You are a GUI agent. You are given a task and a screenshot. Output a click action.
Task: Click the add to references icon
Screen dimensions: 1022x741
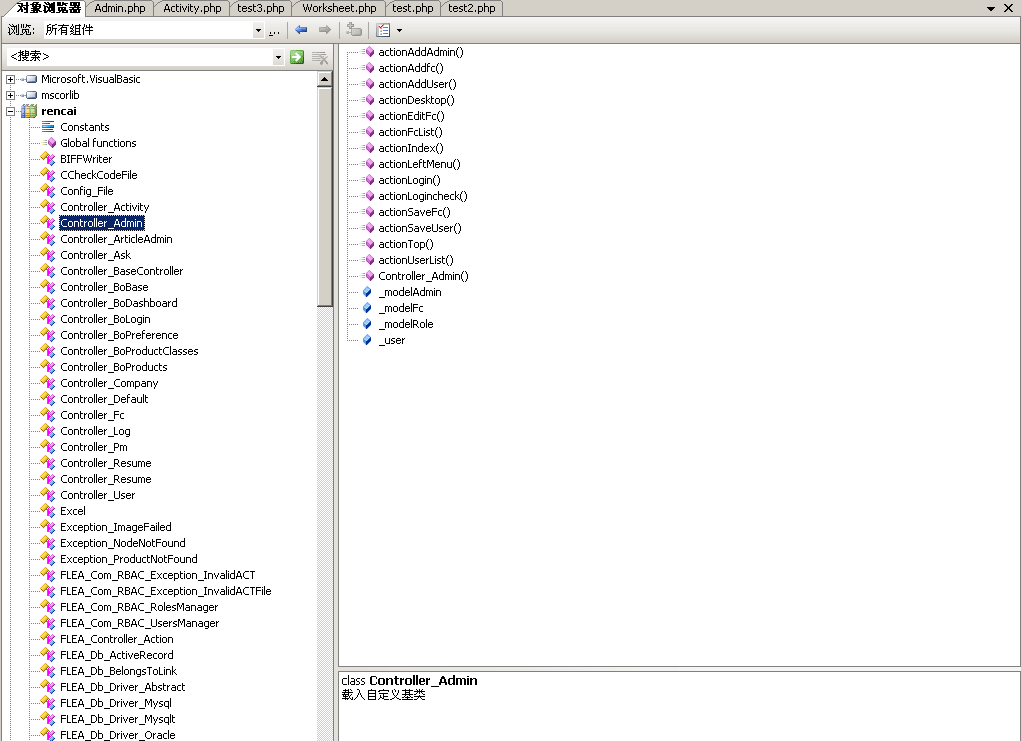(354, 30)
